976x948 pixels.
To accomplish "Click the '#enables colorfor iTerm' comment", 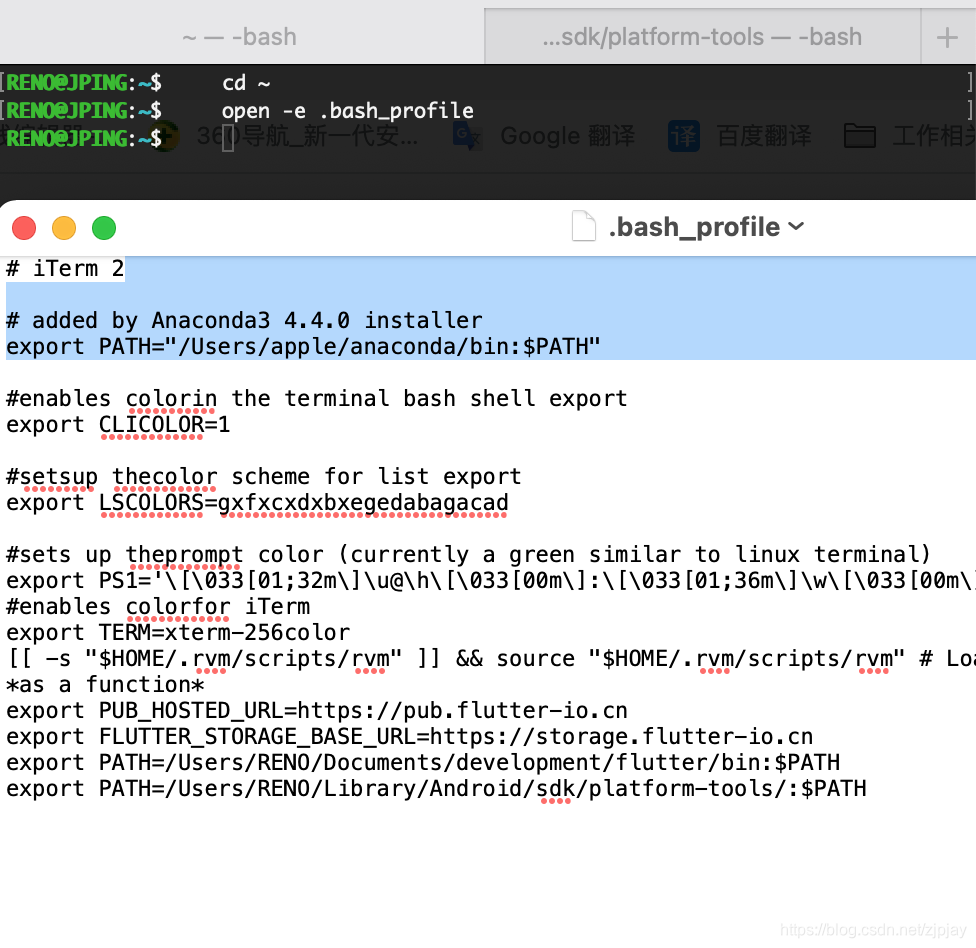I will click(158, 606).
